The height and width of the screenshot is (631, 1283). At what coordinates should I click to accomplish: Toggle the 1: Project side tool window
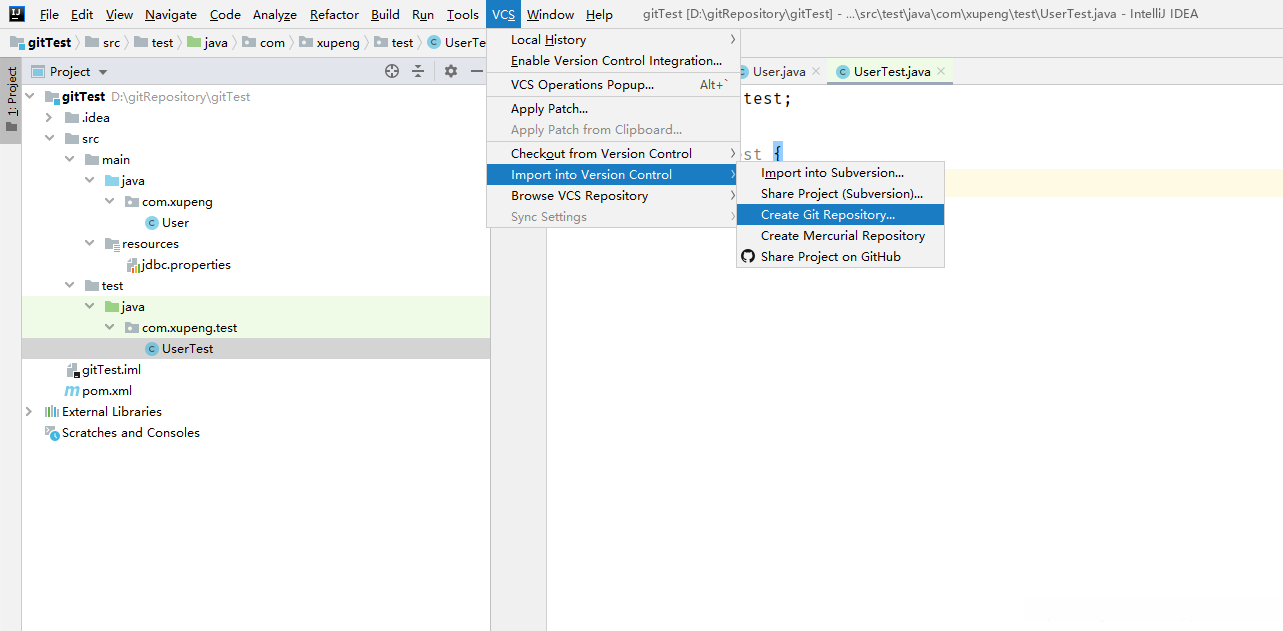click(11, 101)
